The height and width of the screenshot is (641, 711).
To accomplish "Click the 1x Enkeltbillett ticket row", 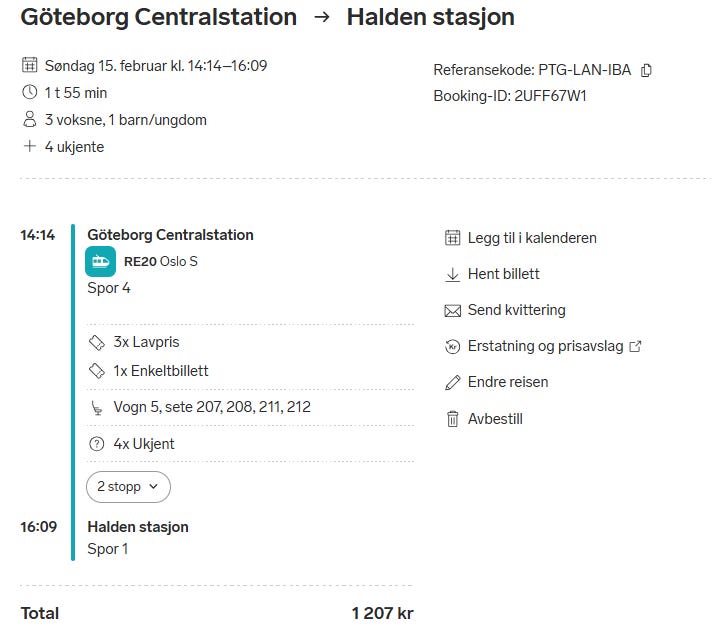I will 161,371.
